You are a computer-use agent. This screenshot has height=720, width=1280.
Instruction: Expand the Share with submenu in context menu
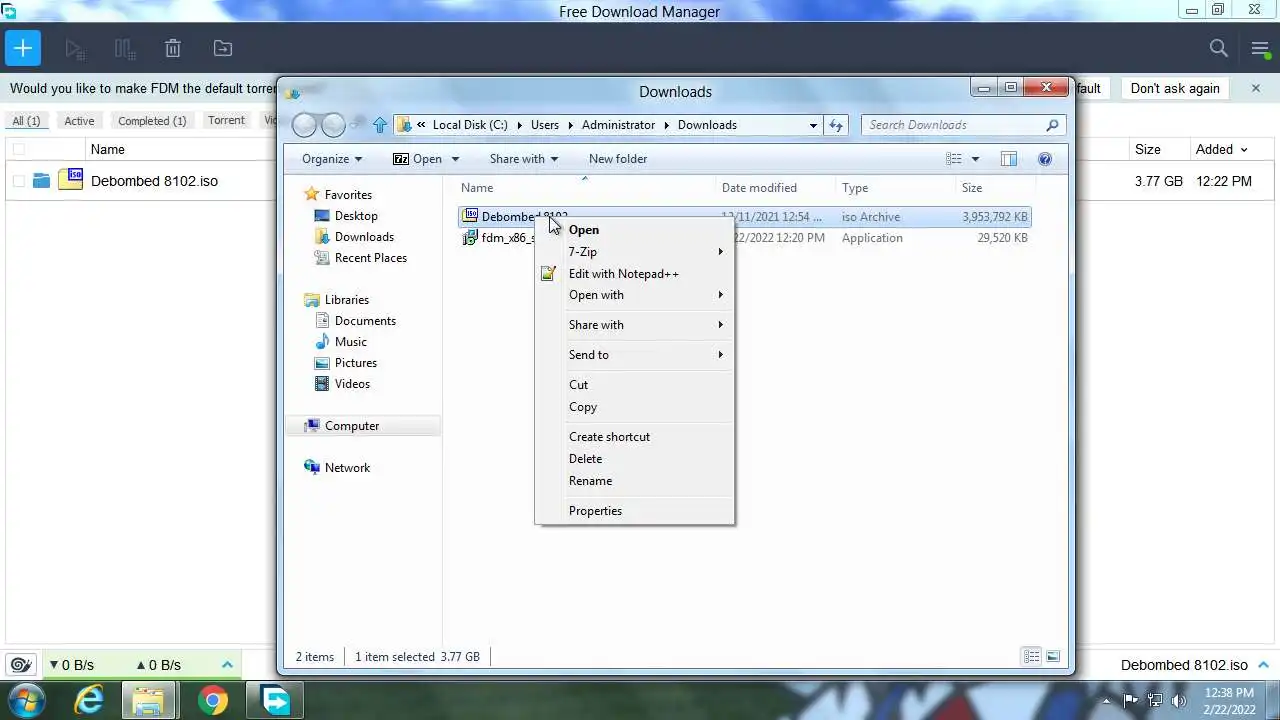point(634,325)
